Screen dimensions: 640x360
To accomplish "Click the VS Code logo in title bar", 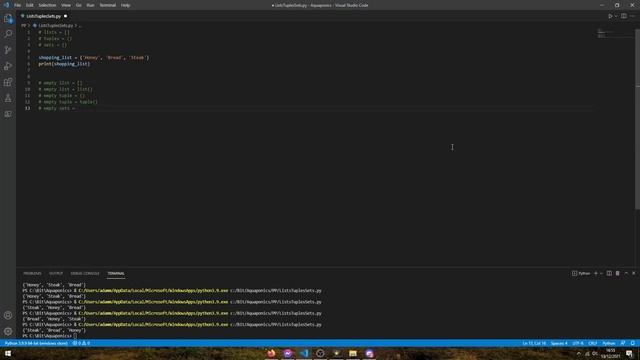I will (6, 5).
